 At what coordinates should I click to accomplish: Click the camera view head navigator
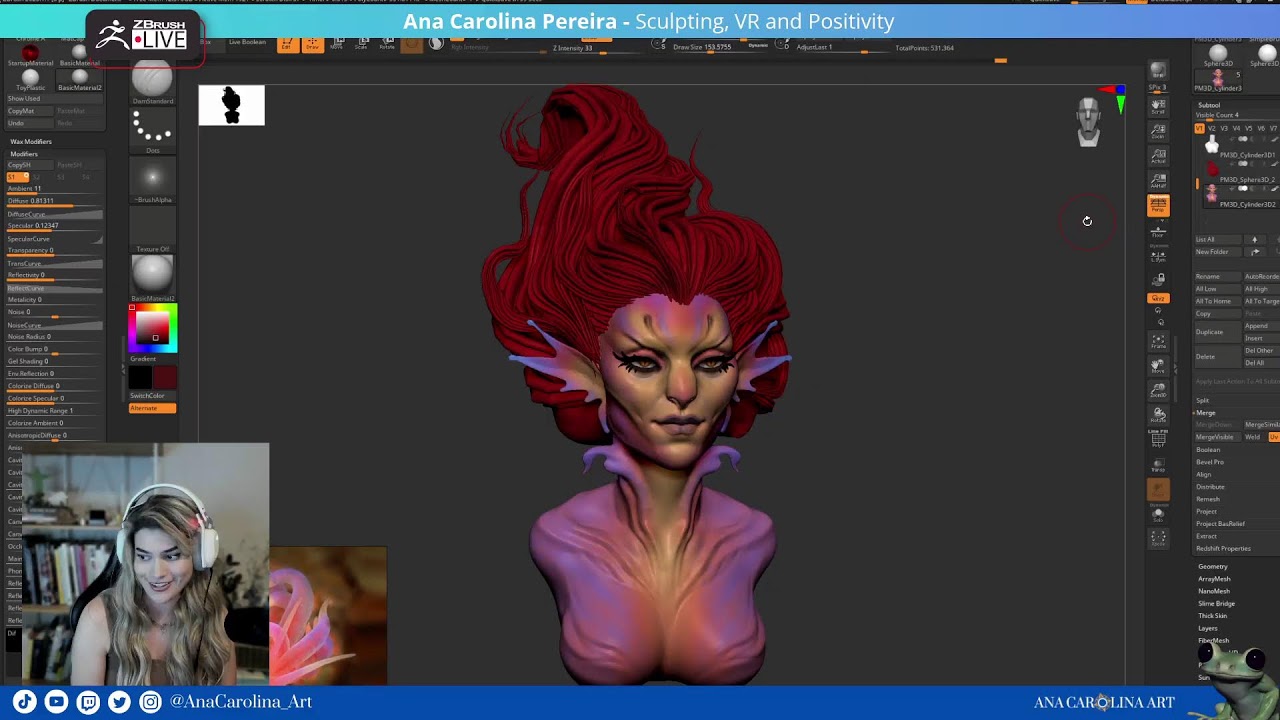[1088, 122]
